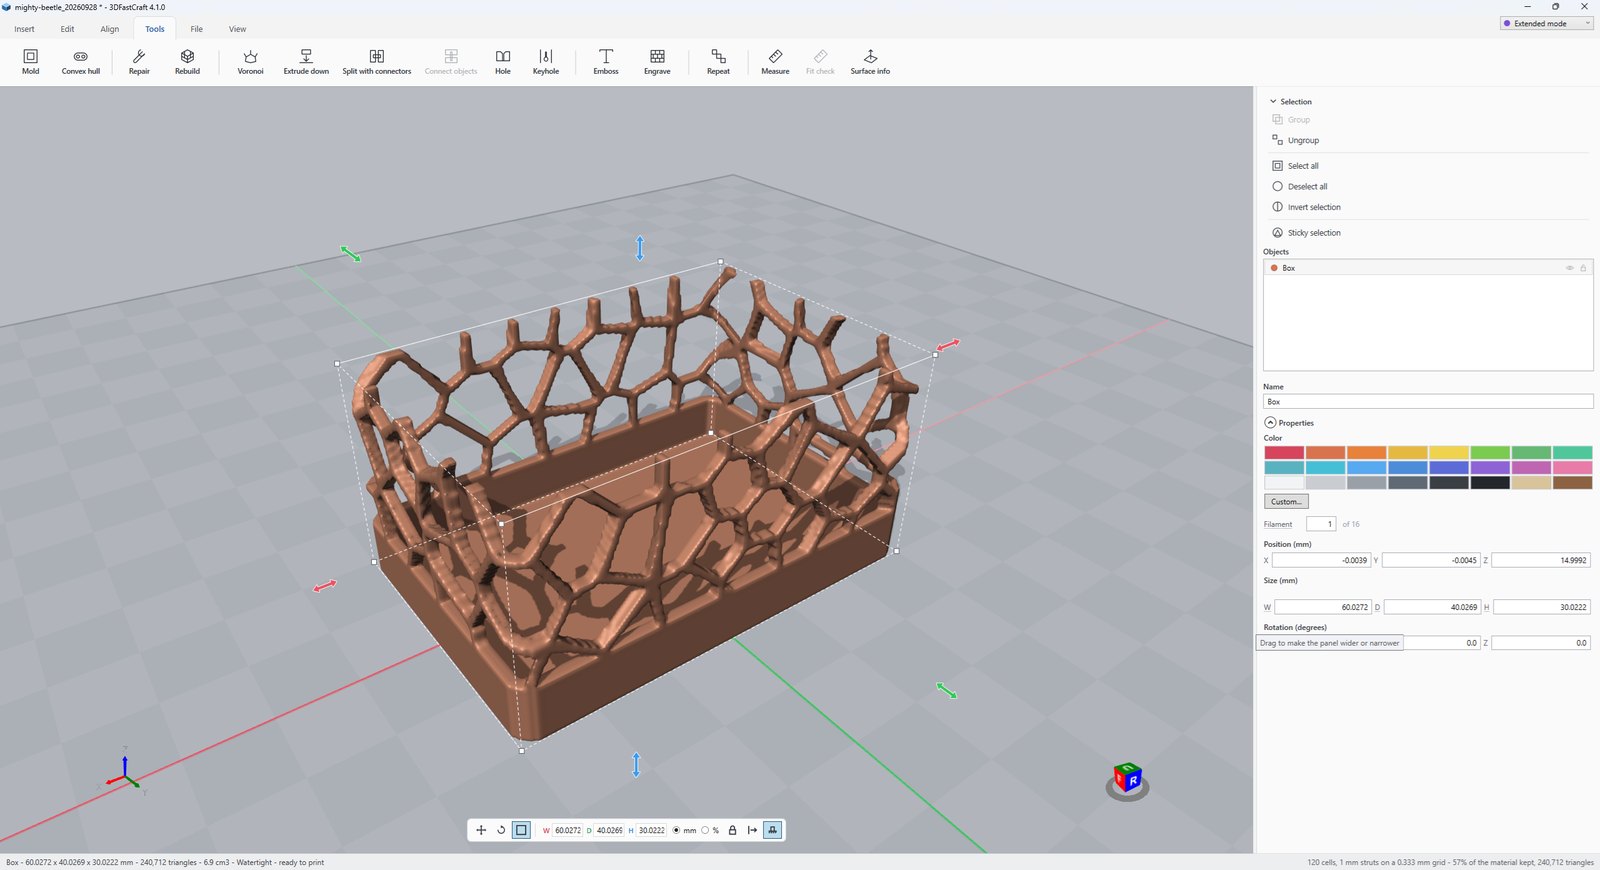1600x870 pixels.
Task: Choose the brown color swatch
Action: 1572,483
